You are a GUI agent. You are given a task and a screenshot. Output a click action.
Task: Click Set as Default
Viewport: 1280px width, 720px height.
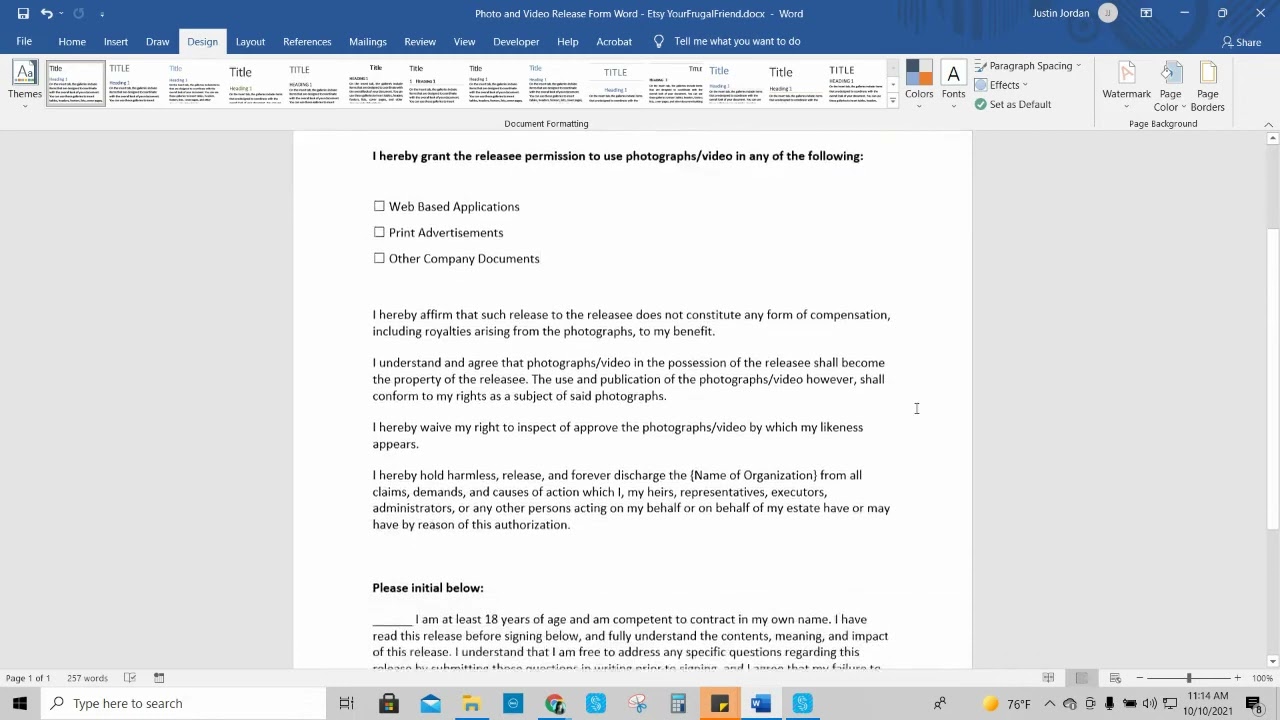[1013, 104]
